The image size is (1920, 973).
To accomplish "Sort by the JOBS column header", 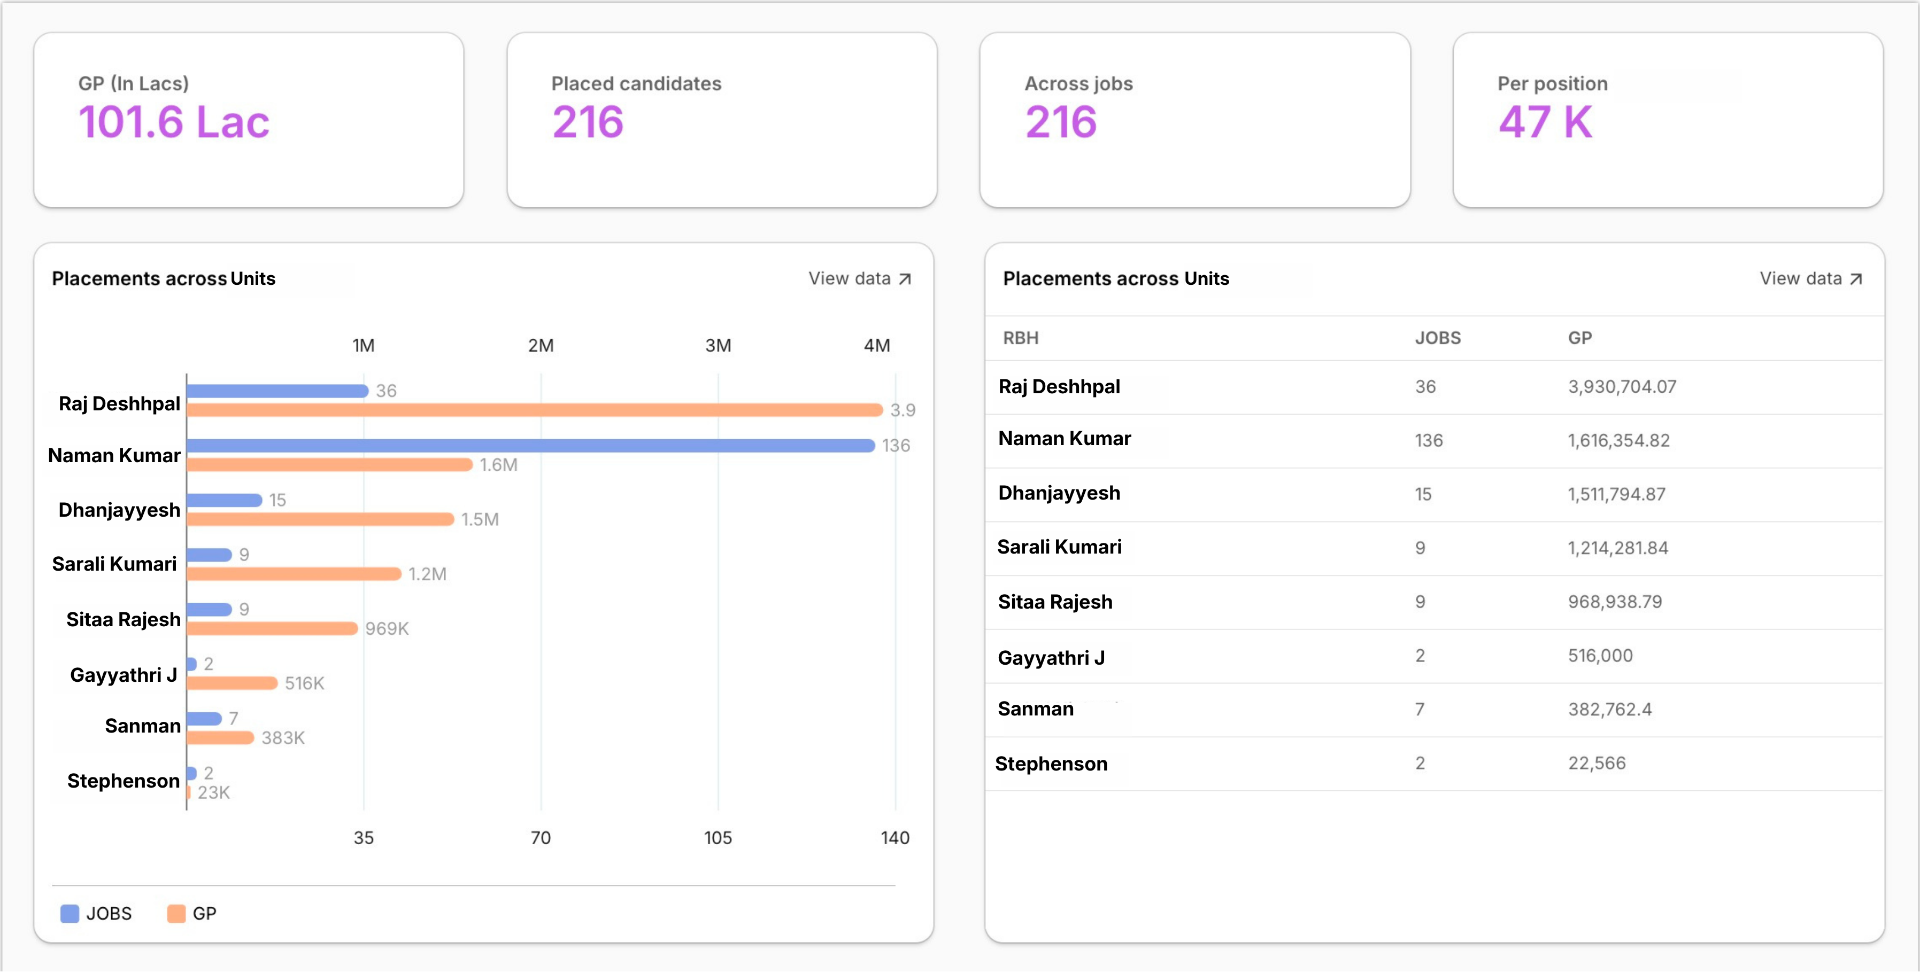I will (x=1438, y=338).
